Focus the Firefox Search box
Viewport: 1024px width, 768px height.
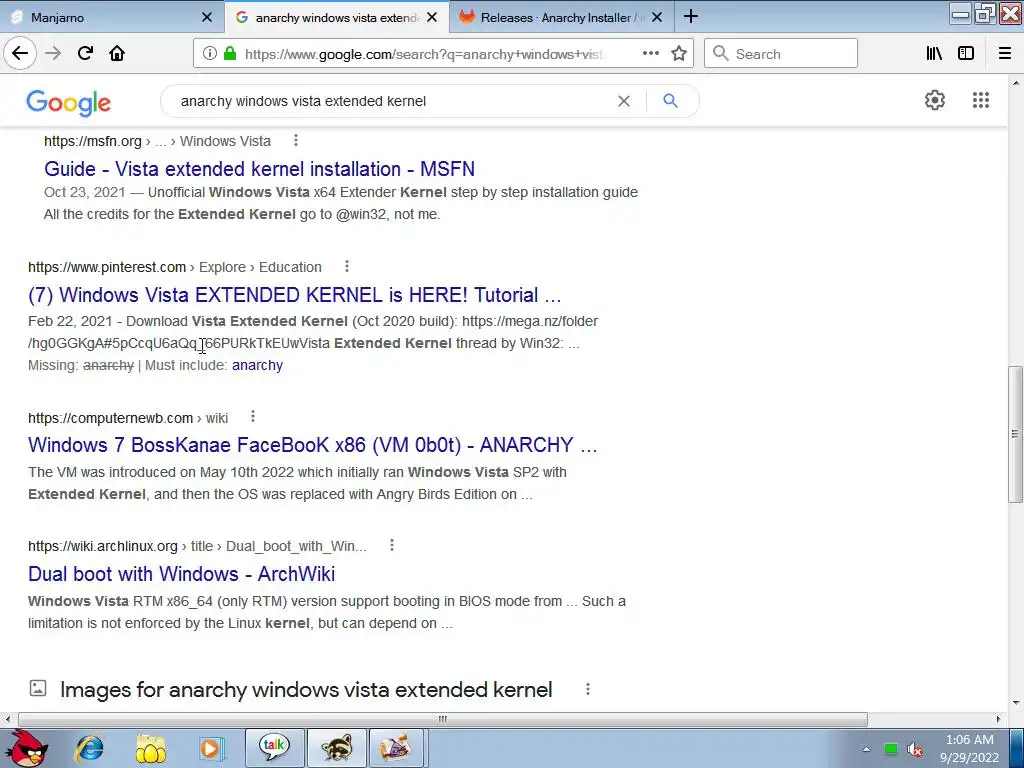click(780, 53)
